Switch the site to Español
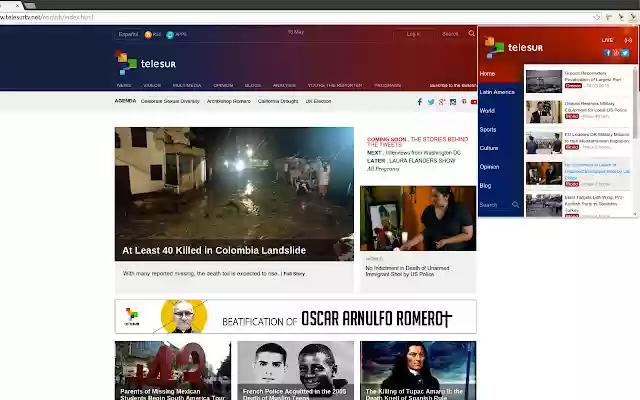640x400 pixels. click(128, 34)
